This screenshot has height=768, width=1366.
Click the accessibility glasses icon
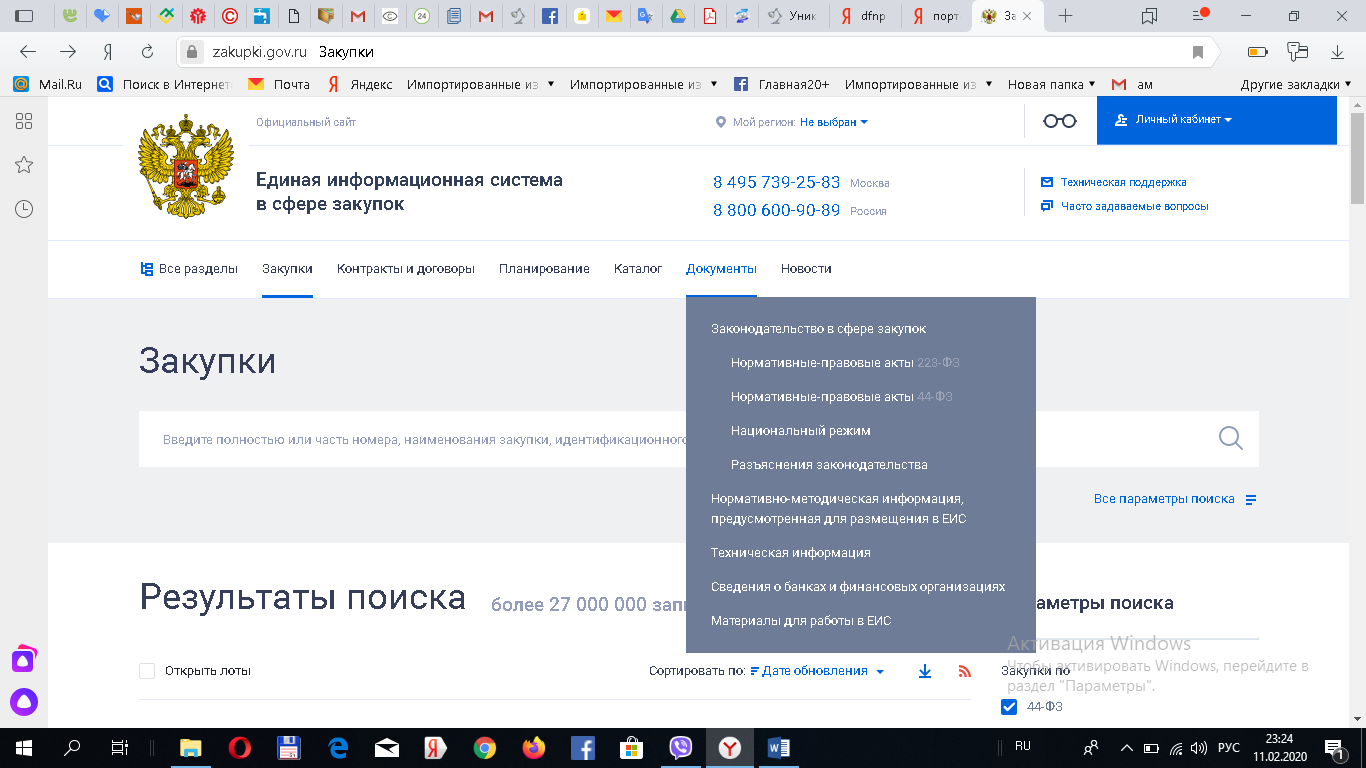[x=1059, y=121]
